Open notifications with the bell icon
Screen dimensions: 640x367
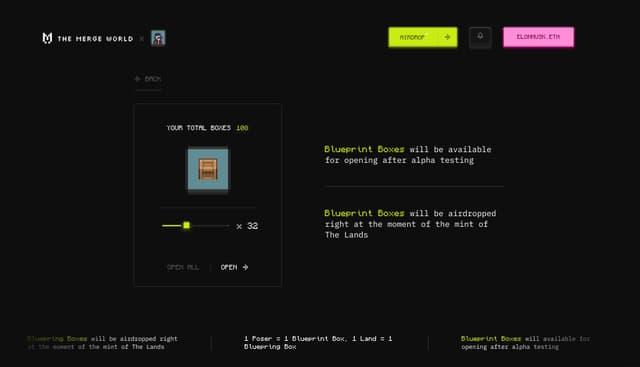[480, 37]
